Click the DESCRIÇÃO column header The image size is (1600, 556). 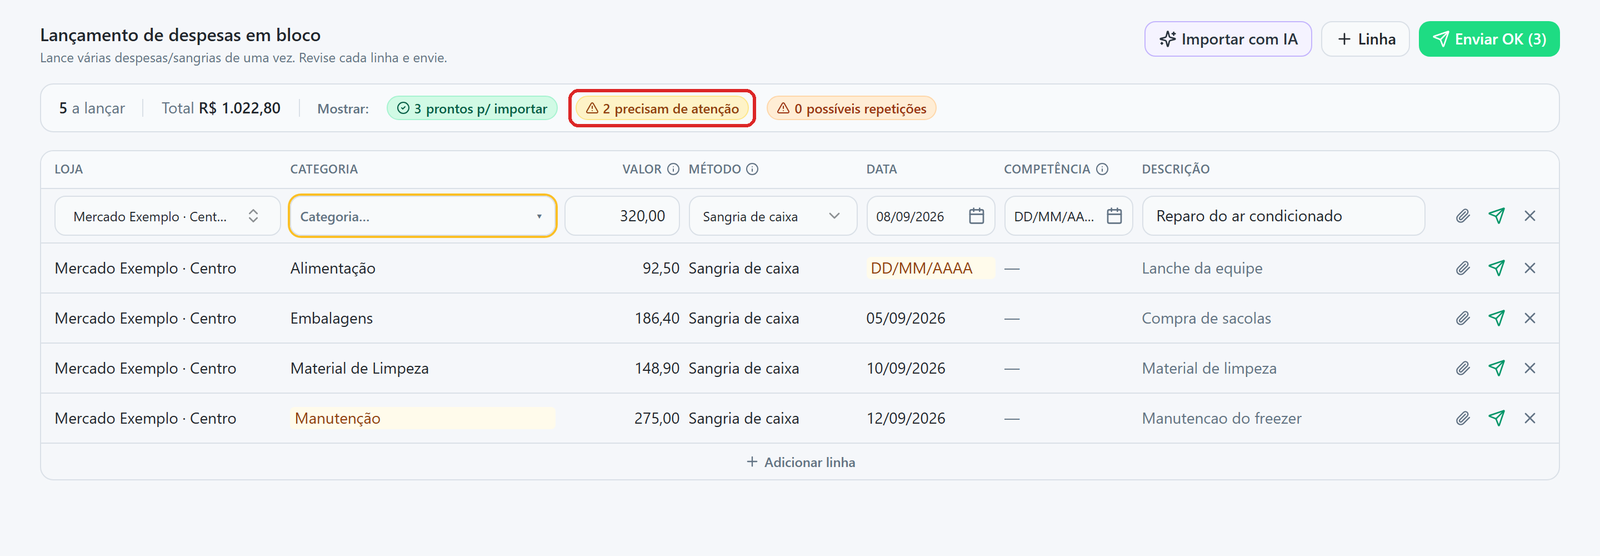click(1176, 169)
